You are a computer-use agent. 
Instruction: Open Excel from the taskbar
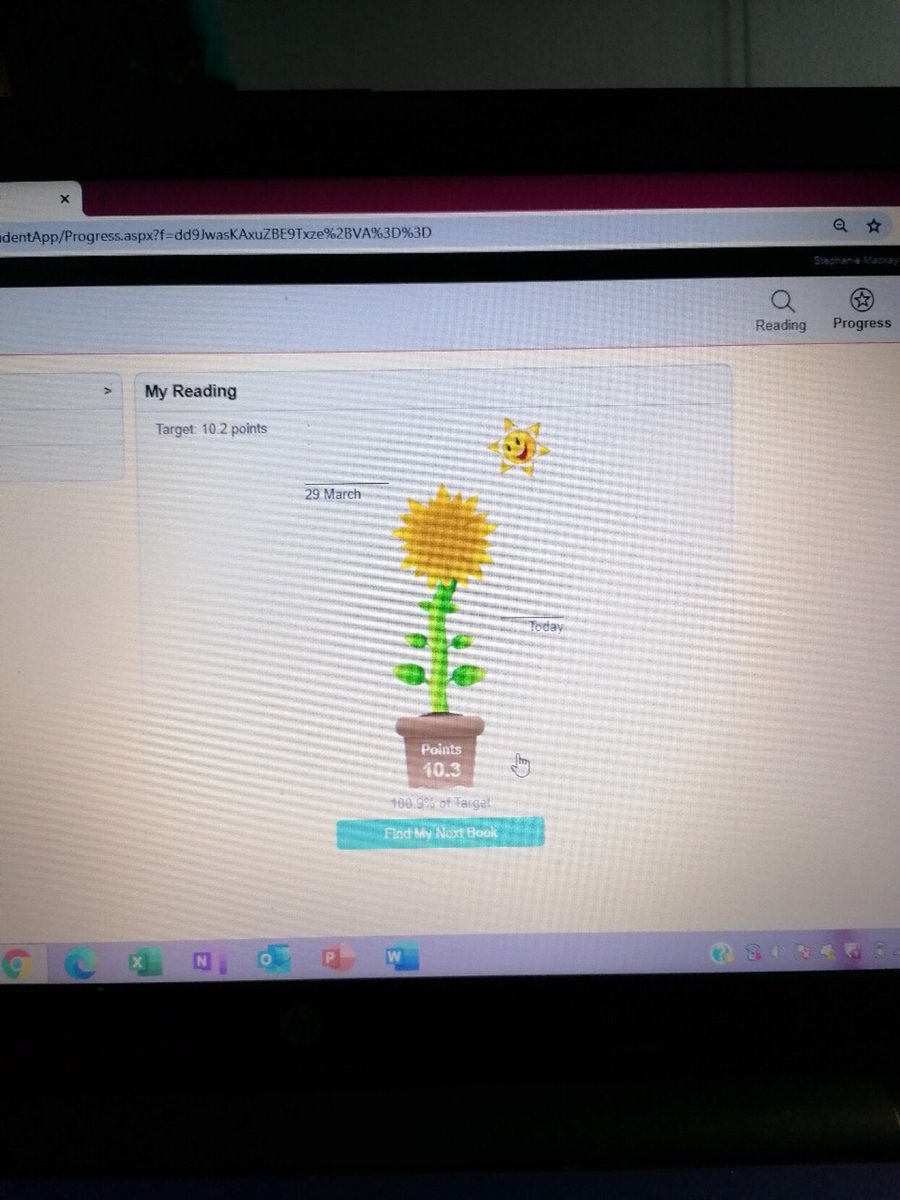(x=144, y=961)
